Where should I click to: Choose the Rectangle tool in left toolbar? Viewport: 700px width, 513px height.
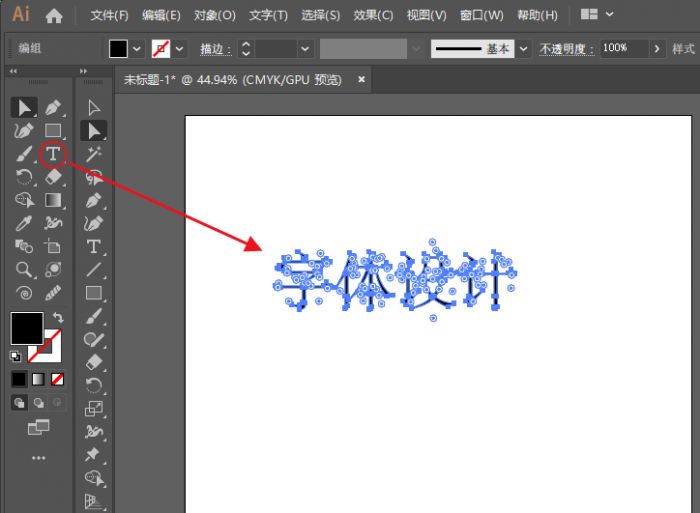(x=53, y=131)
